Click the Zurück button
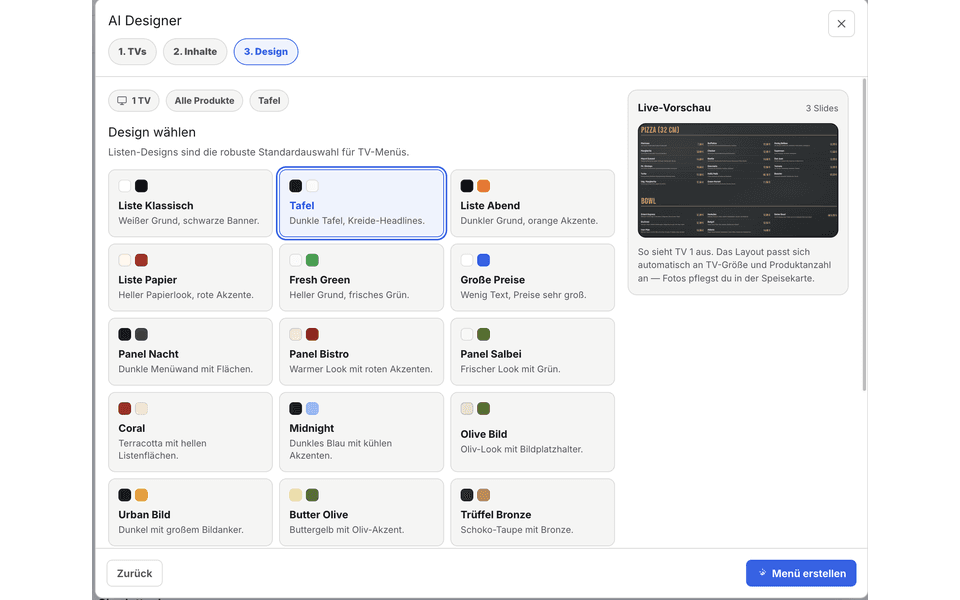The width and height of the screenshot is (960, 600). click(135, 573)
